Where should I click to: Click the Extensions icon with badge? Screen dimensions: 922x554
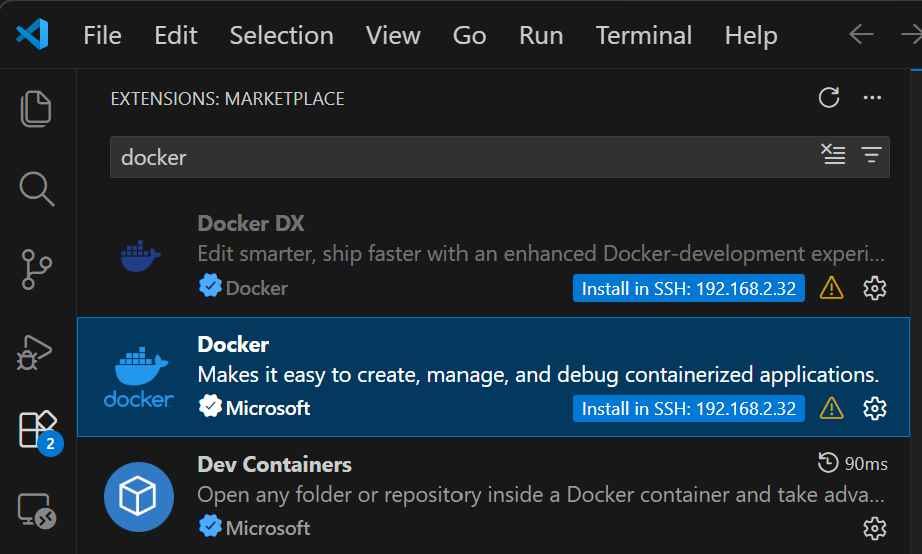tap(37, 430)
